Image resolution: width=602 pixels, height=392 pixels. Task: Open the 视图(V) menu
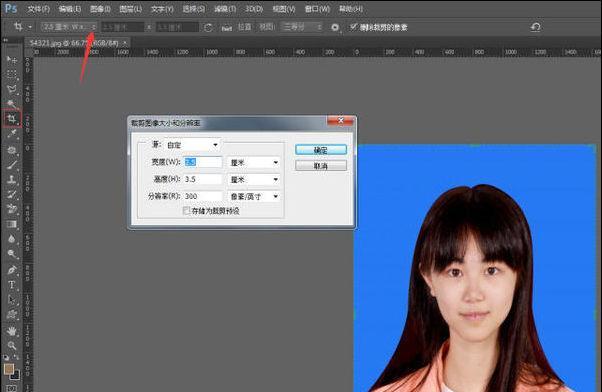tap(284, 9)
